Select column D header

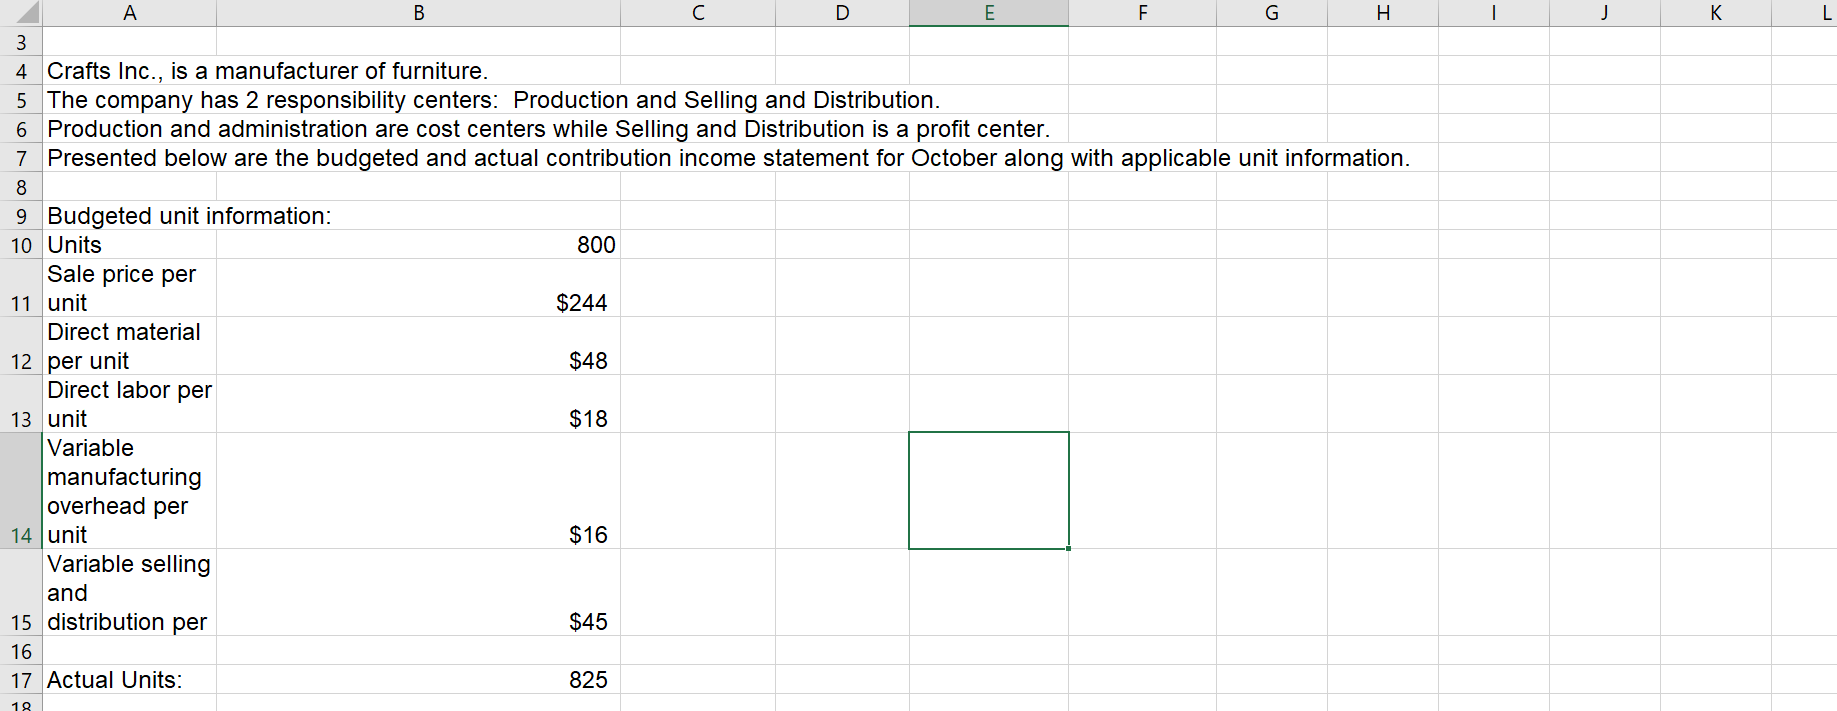tap(842, 13)
